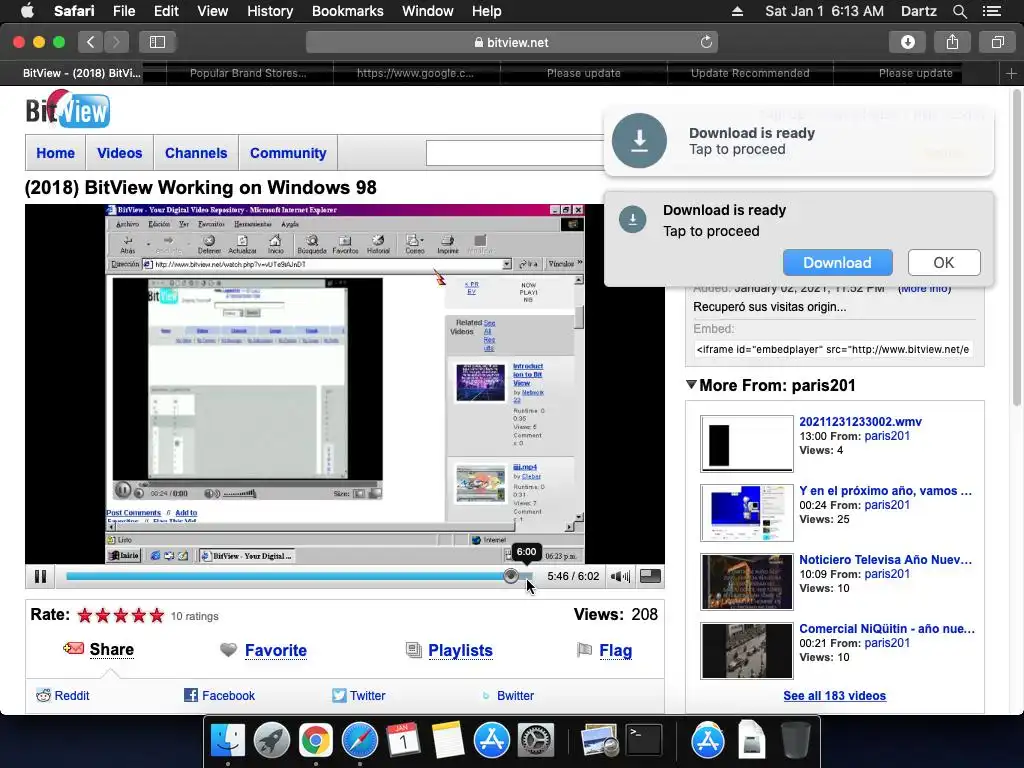Add the video to Favorite
The image size is (1024, 768).
[276, 650]
